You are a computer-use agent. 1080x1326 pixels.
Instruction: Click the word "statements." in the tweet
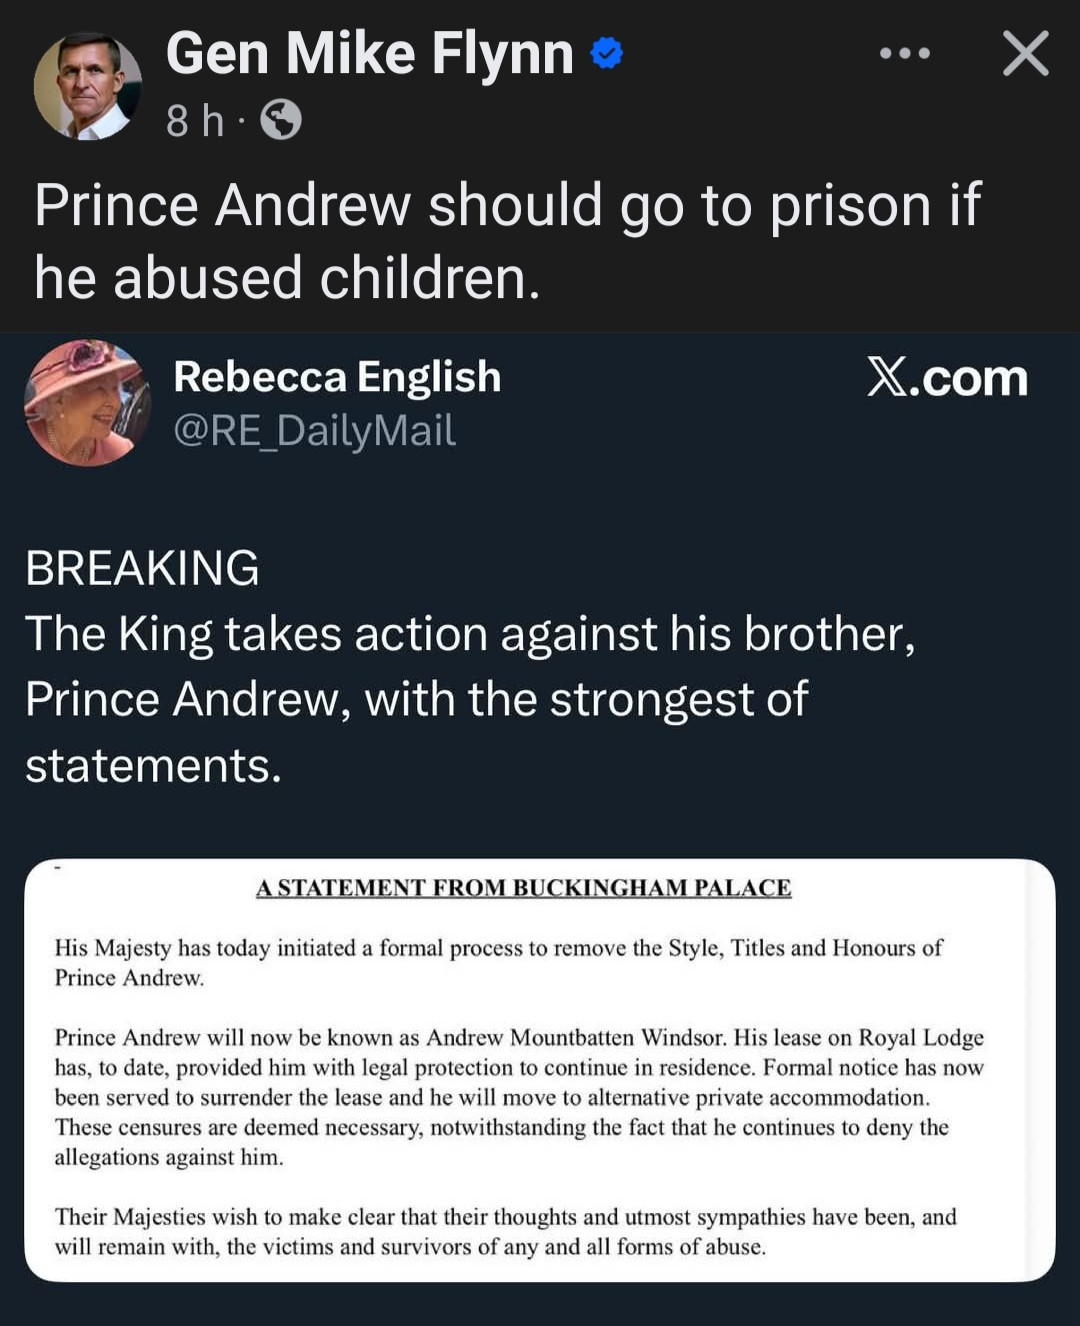click(153, 765)
